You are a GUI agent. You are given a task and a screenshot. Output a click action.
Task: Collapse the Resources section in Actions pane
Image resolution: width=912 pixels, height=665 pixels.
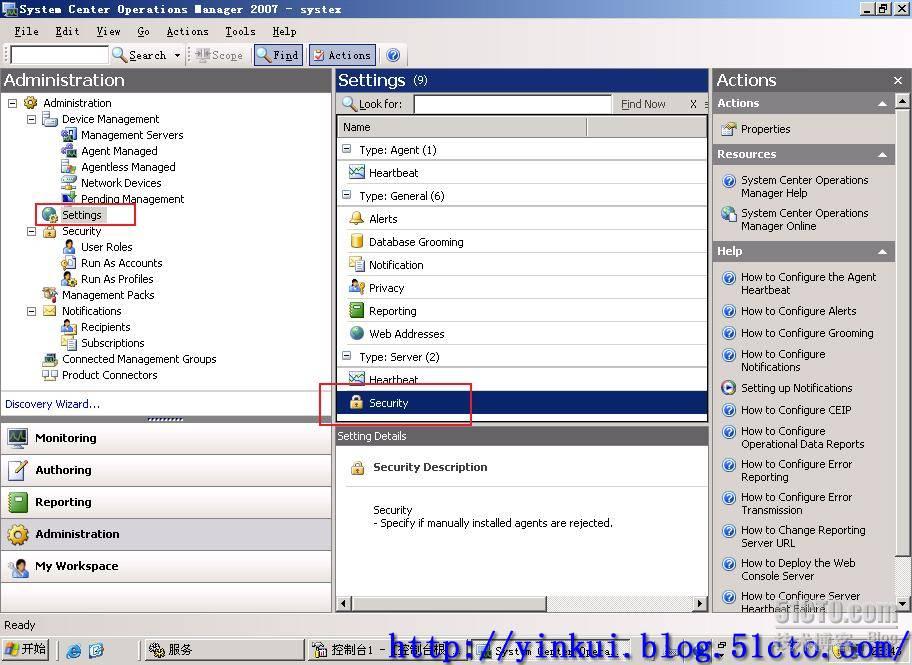point(882,155)
